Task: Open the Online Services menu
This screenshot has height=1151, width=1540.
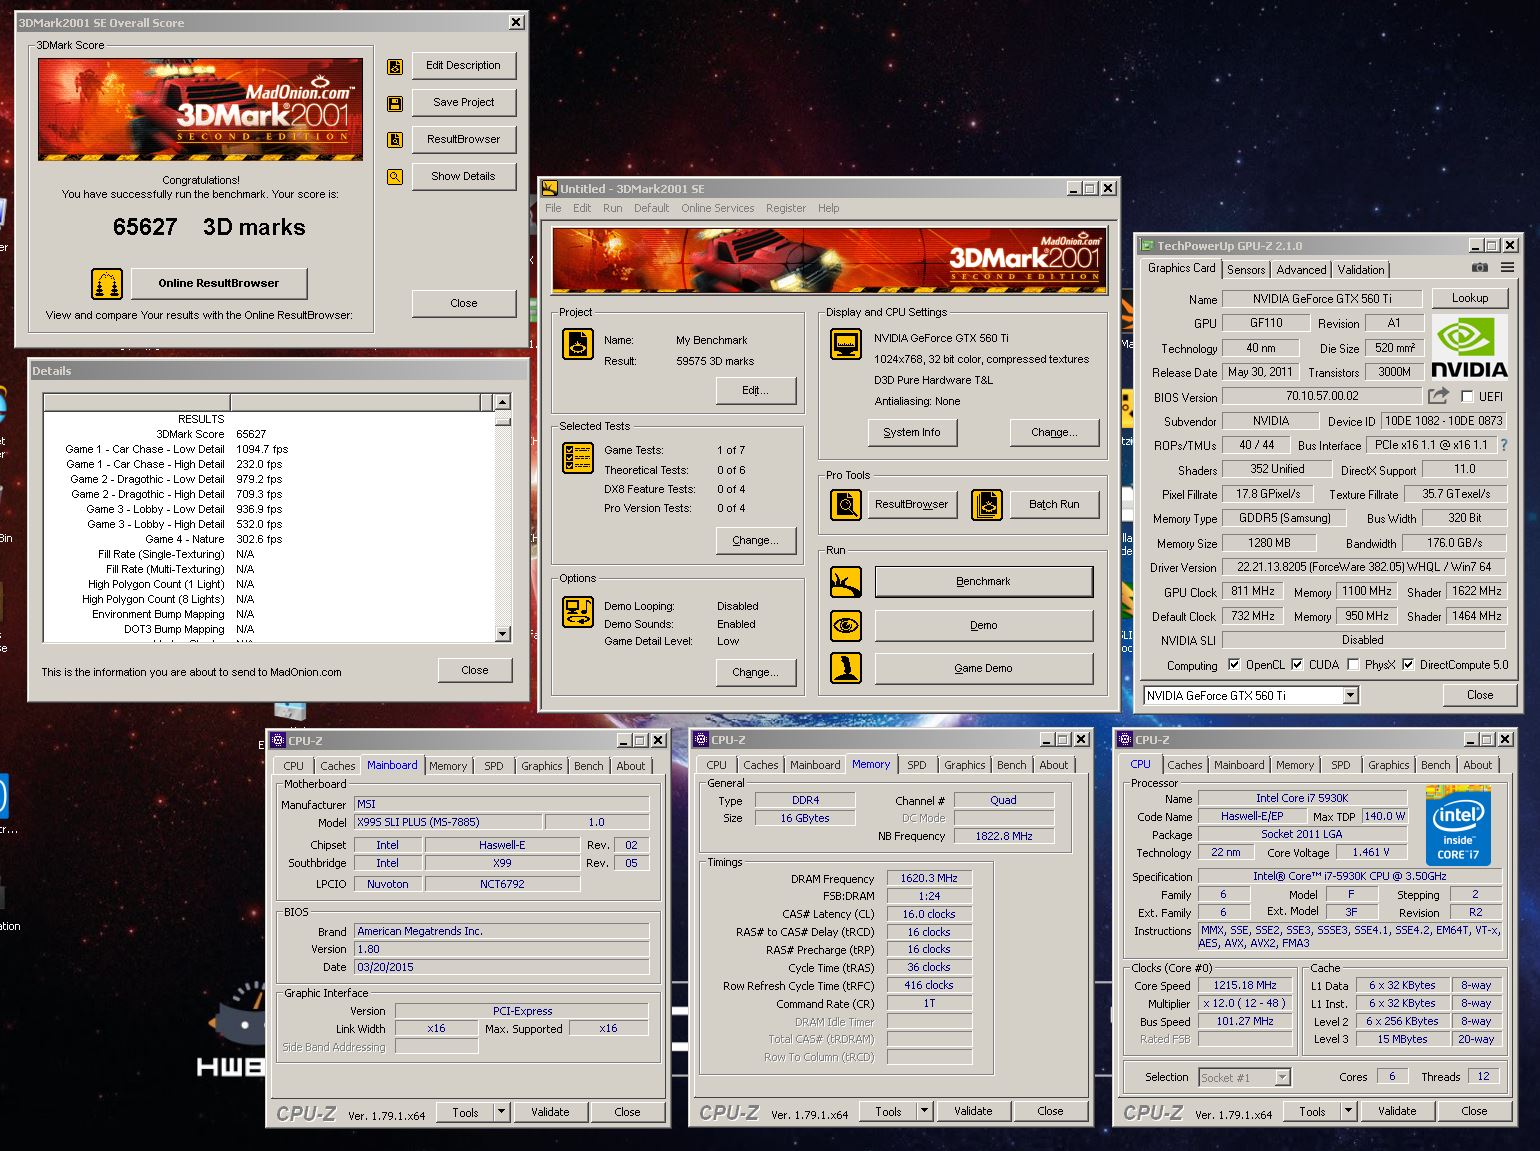Action: (x=718, y=208)
